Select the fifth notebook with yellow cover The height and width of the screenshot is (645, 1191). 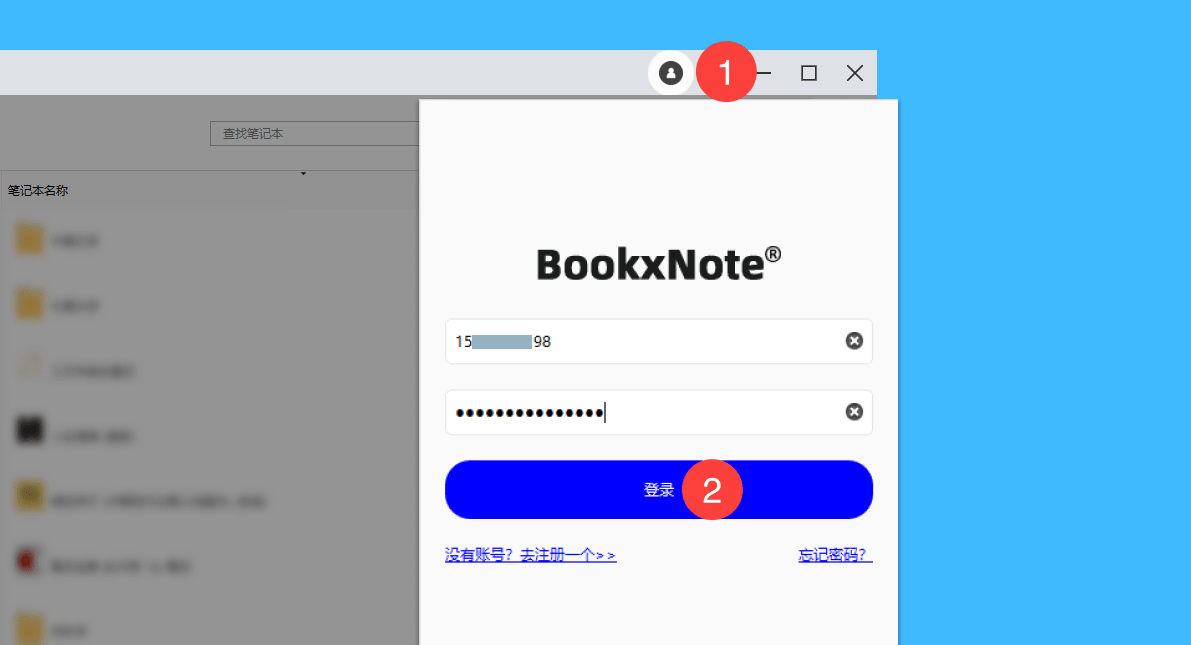[x=30, y=496]
